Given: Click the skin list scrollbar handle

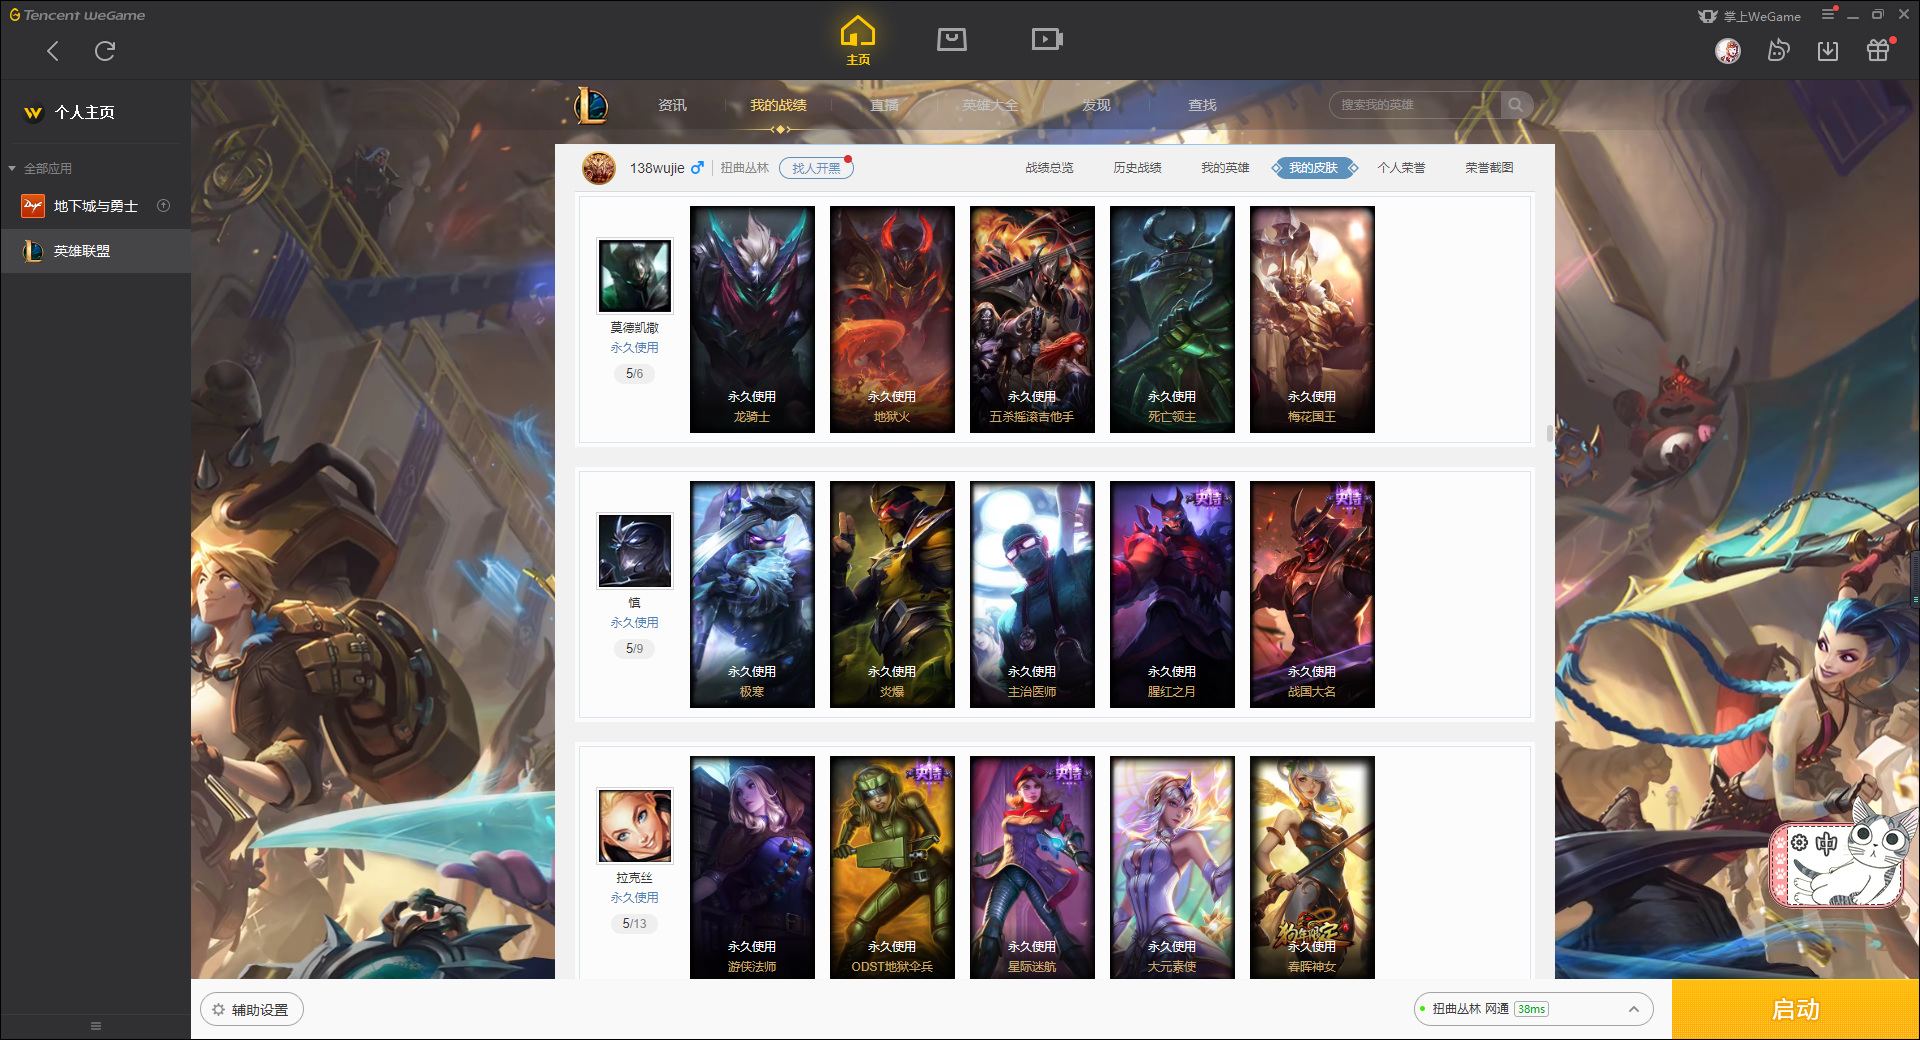Looking at the screenshot, I should click(1549, 433).
